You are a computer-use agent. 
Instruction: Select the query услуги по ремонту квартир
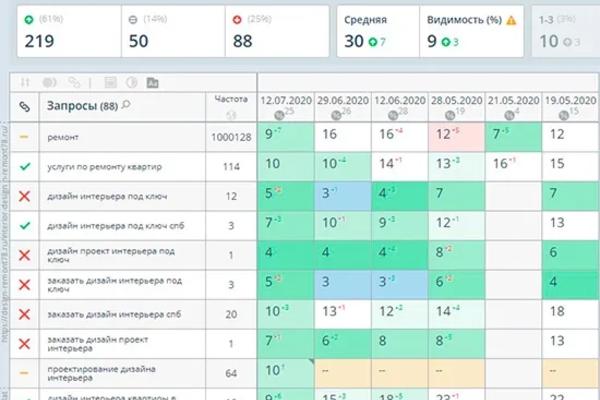pyautogui.click(x=104, y=167)
